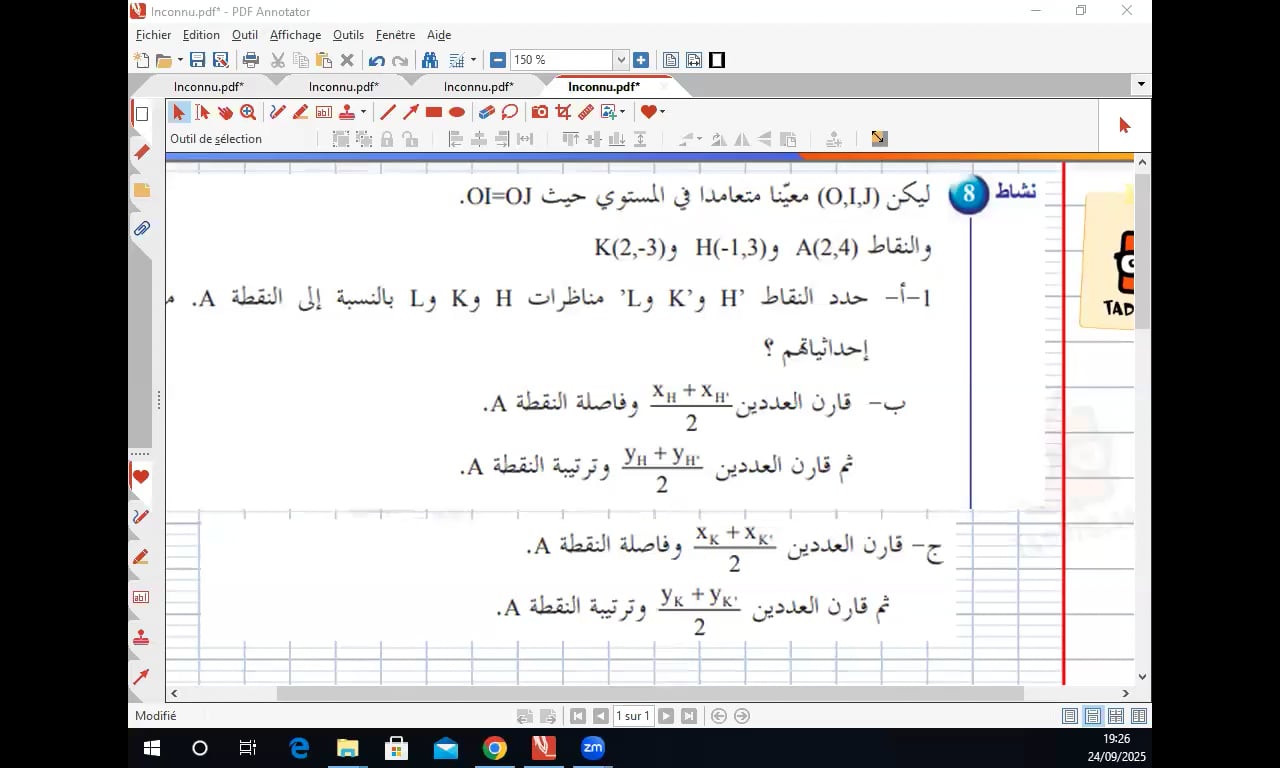Open Google Chrome from the taskbar

point(495,748)
